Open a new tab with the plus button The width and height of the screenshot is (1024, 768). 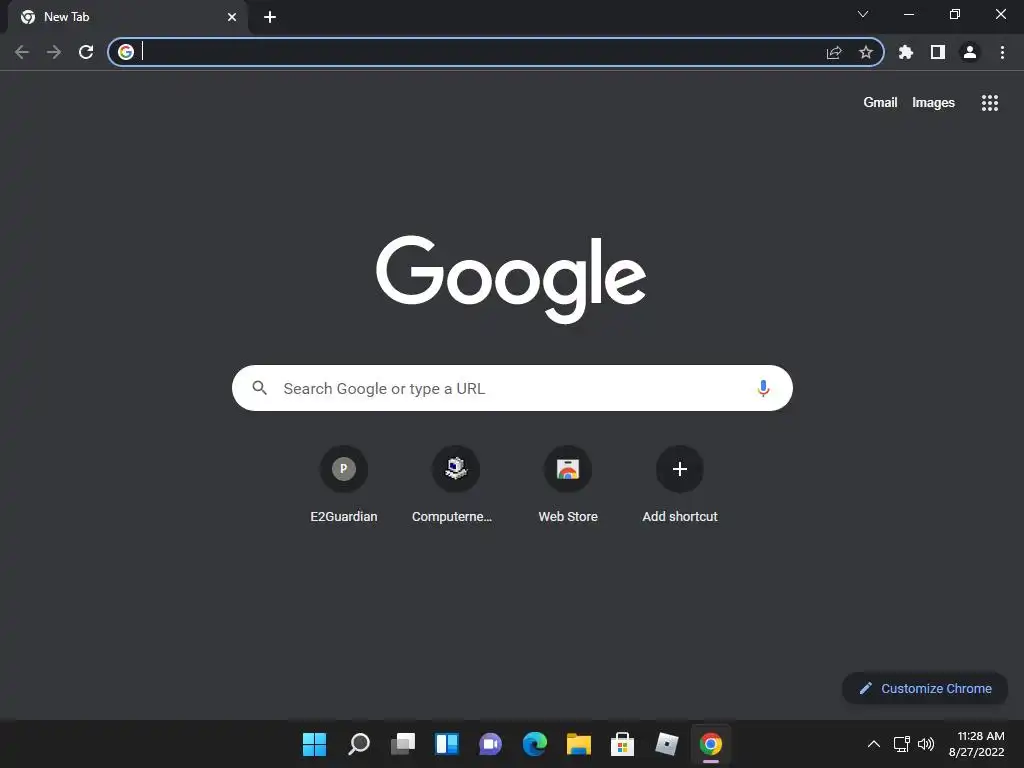click(270, 17)
